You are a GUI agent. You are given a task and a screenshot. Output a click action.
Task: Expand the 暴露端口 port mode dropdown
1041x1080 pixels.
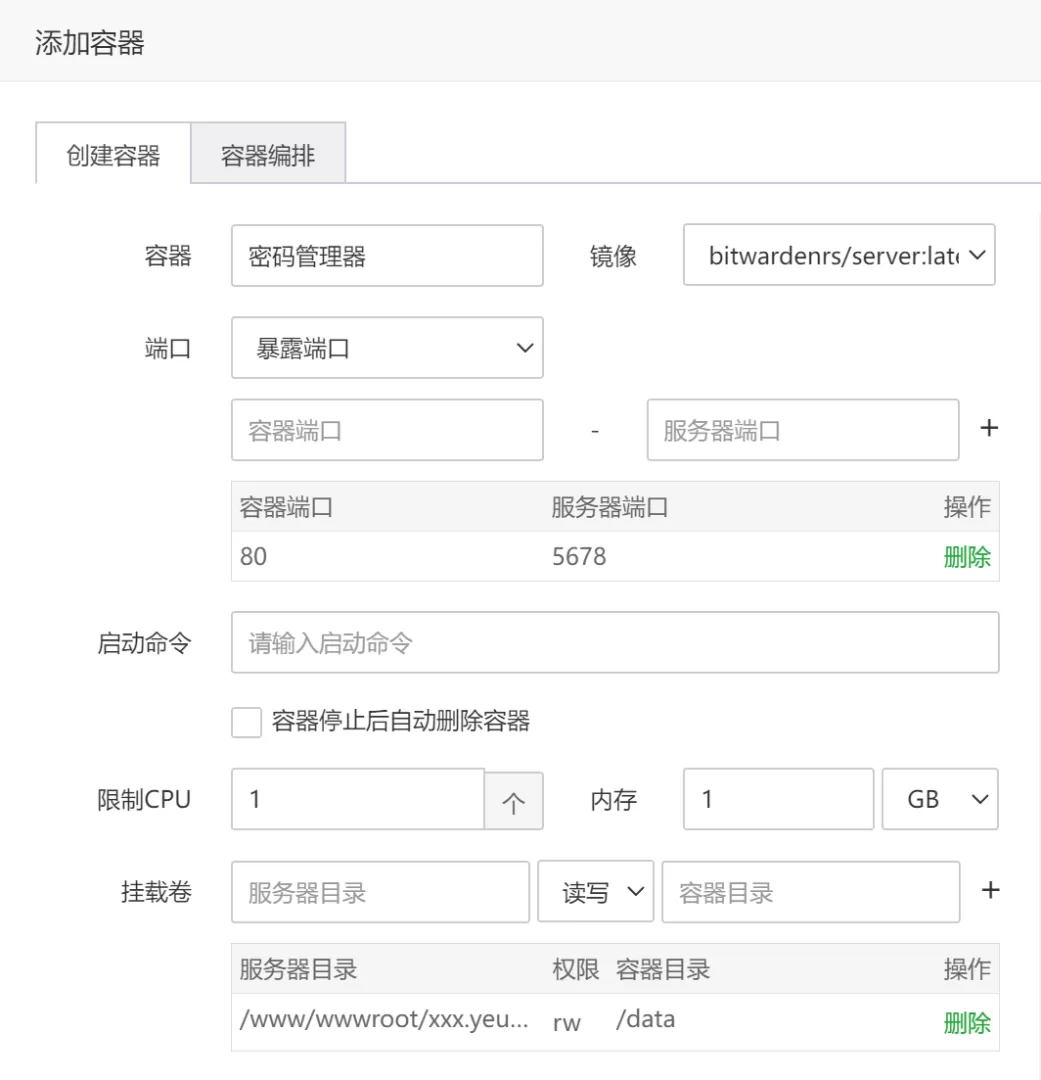point(387,348)
